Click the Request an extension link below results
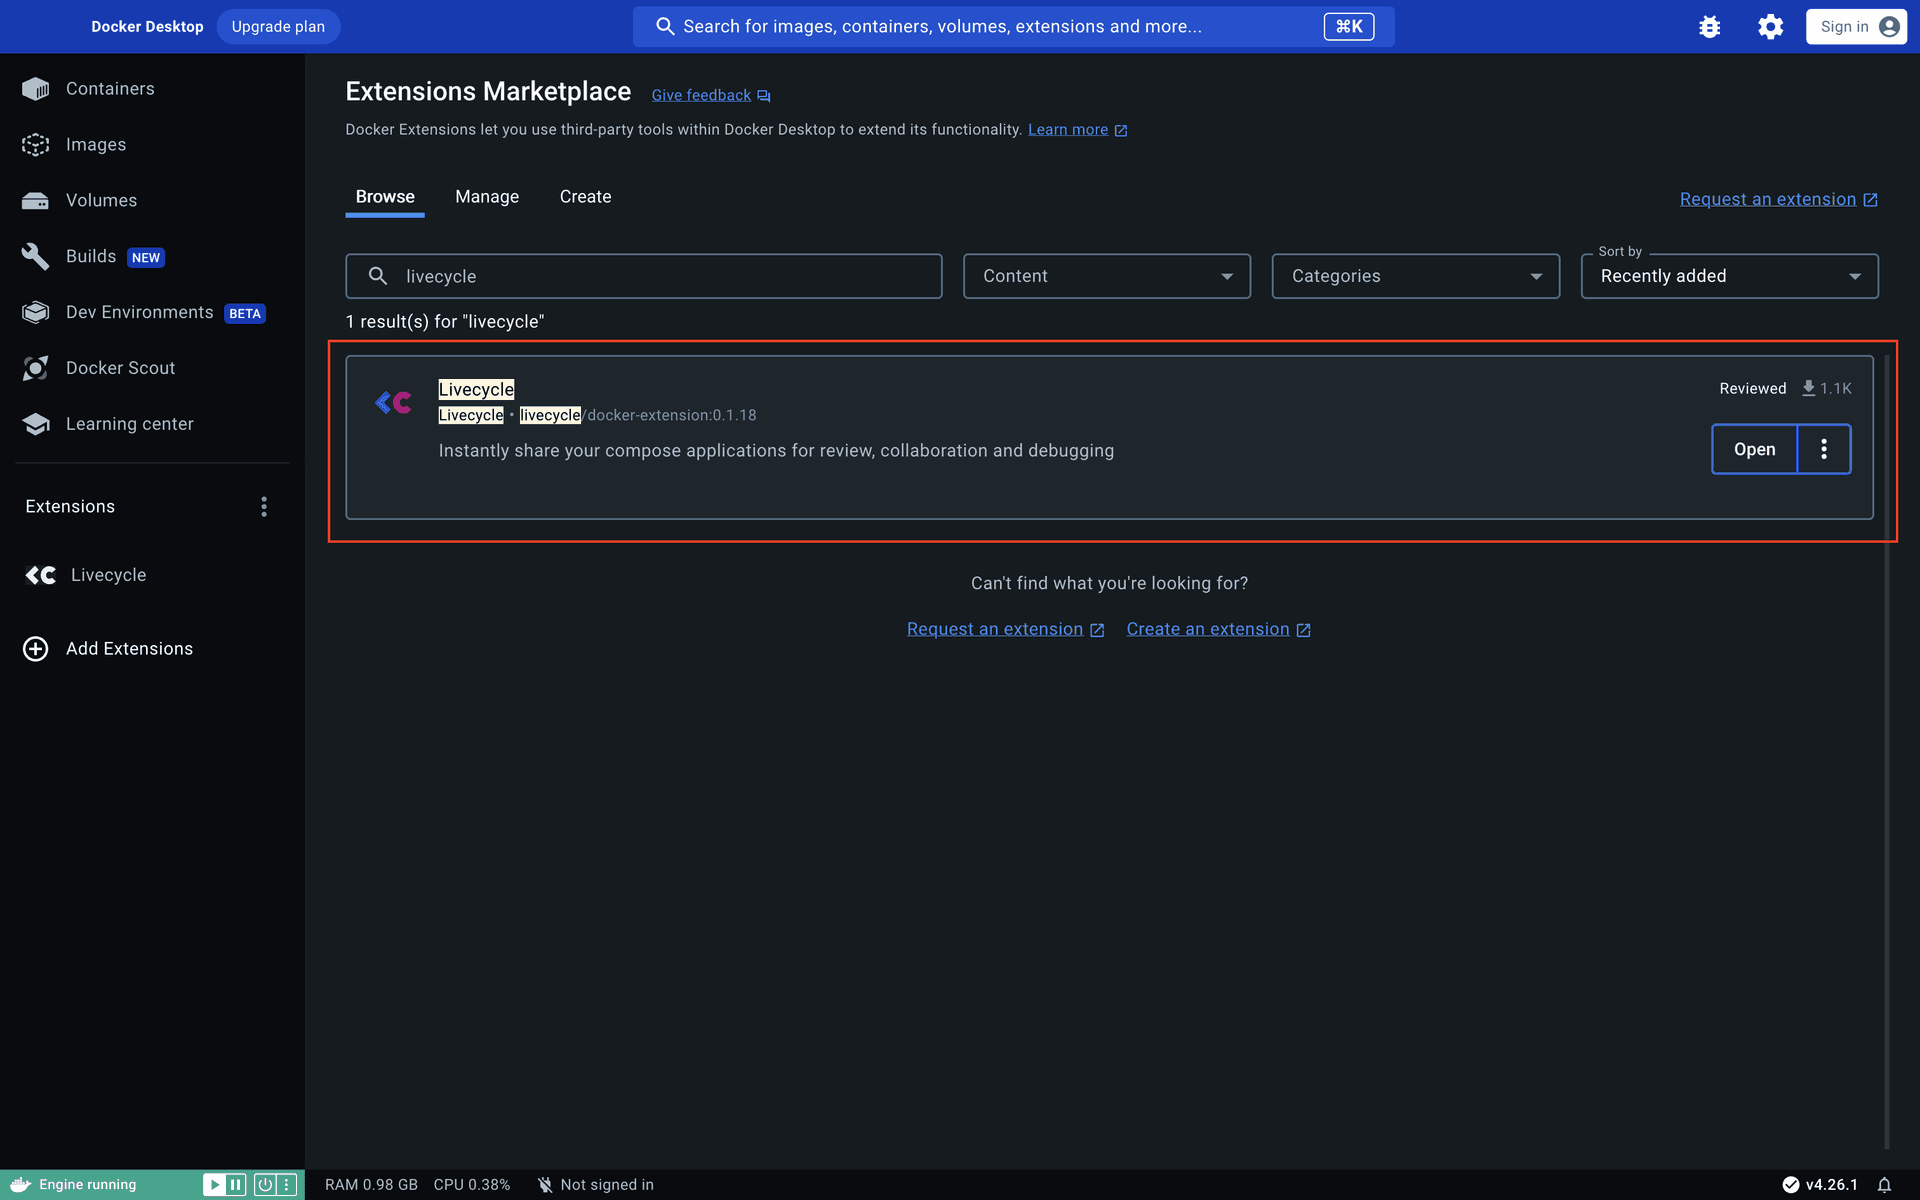Screen dimensions: 1920x1200 coord(1005,629)
